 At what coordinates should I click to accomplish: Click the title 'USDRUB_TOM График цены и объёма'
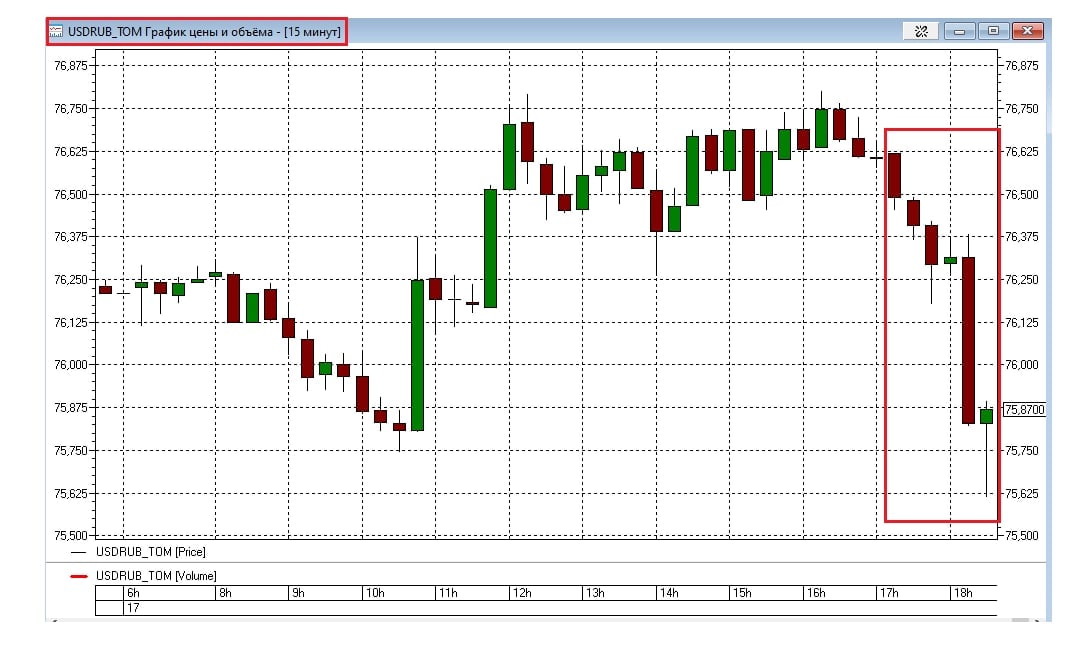coord(170,32)
